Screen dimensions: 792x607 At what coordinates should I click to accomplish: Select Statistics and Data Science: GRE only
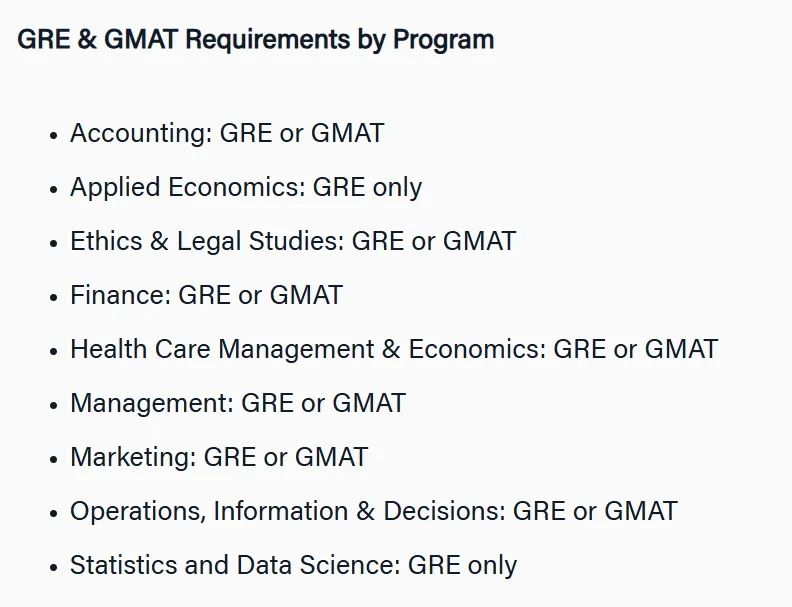293,566
